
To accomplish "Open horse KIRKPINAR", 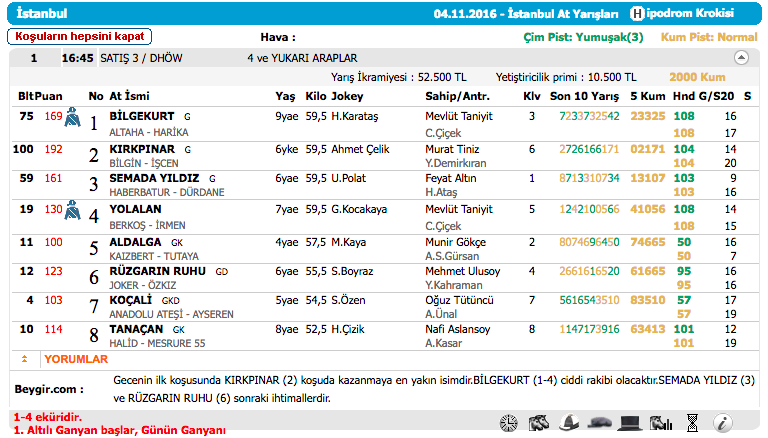I will point(142,149).
